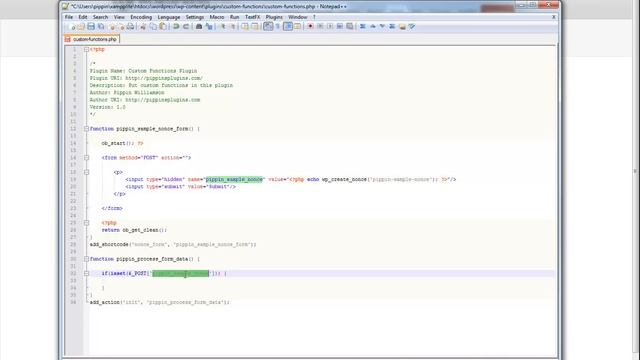Open the User Defined Language dialog icon
The height and width of the screenshot is (360, 640).
pos(298,27)
